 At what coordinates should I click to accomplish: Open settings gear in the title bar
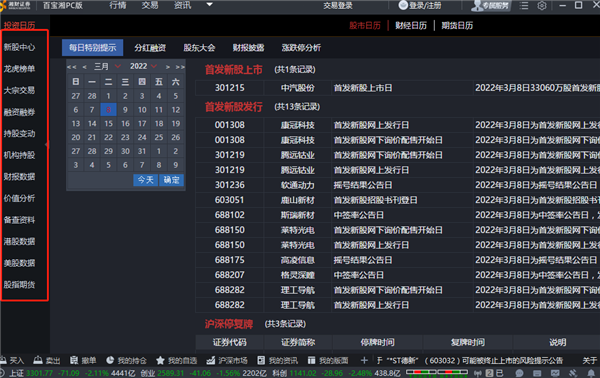click(x=542, y=6)
